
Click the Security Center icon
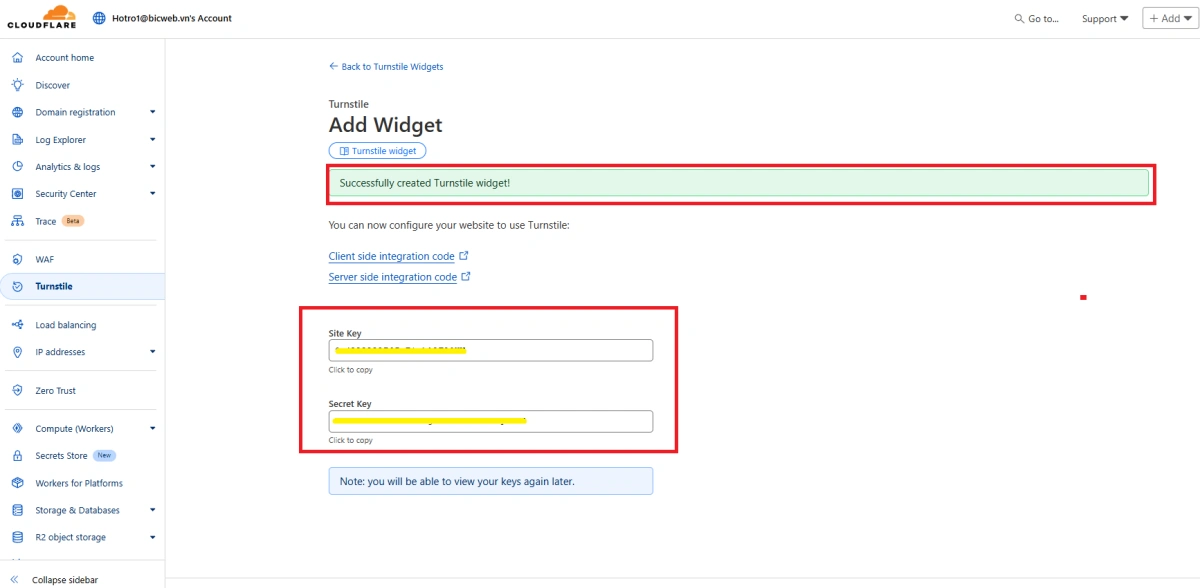17,194
